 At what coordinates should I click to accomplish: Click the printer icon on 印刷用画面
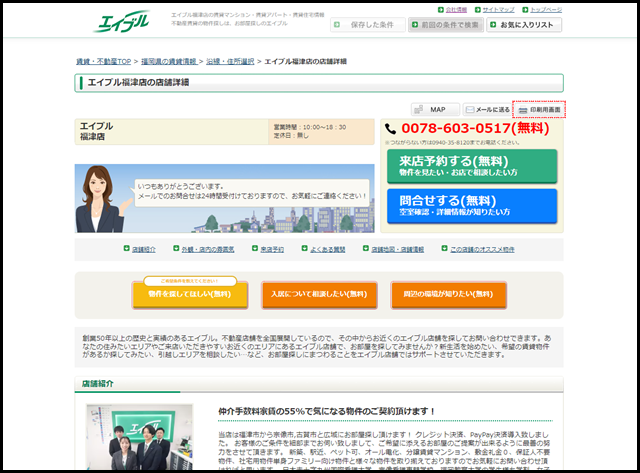click(523, 110)
